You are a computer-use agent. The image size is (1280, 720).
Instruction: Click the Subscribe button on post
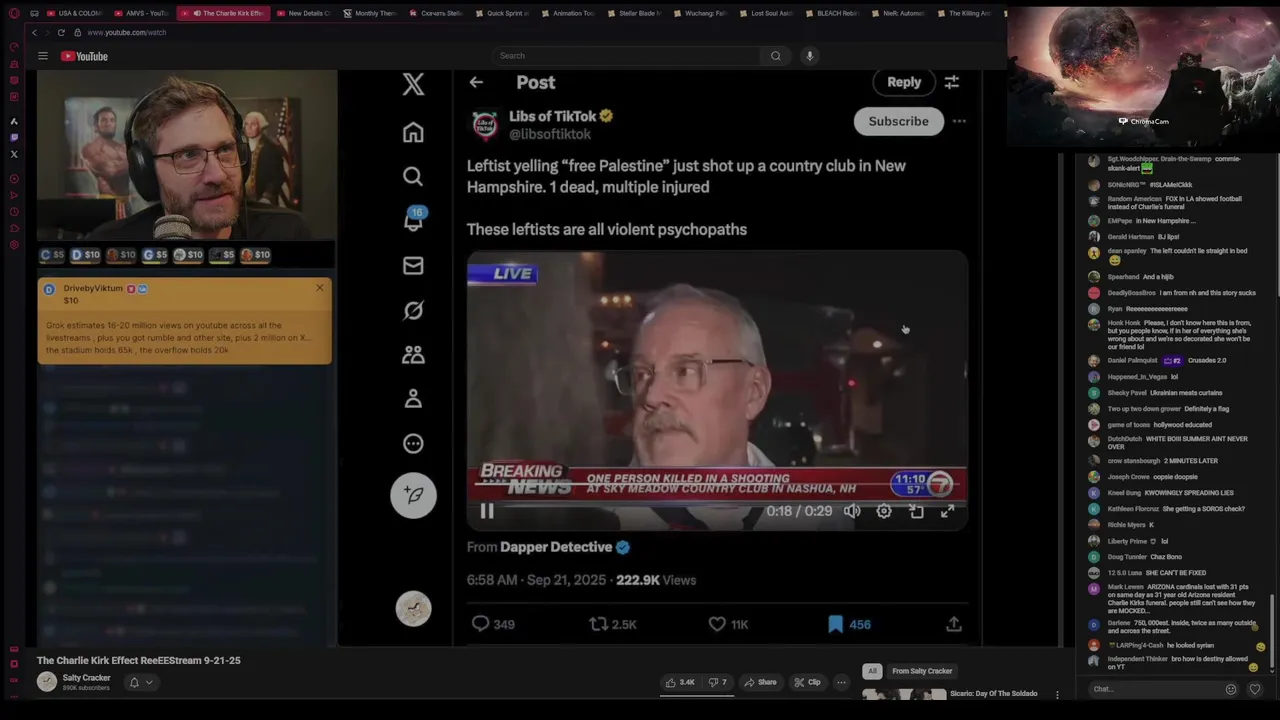[898, 121]
